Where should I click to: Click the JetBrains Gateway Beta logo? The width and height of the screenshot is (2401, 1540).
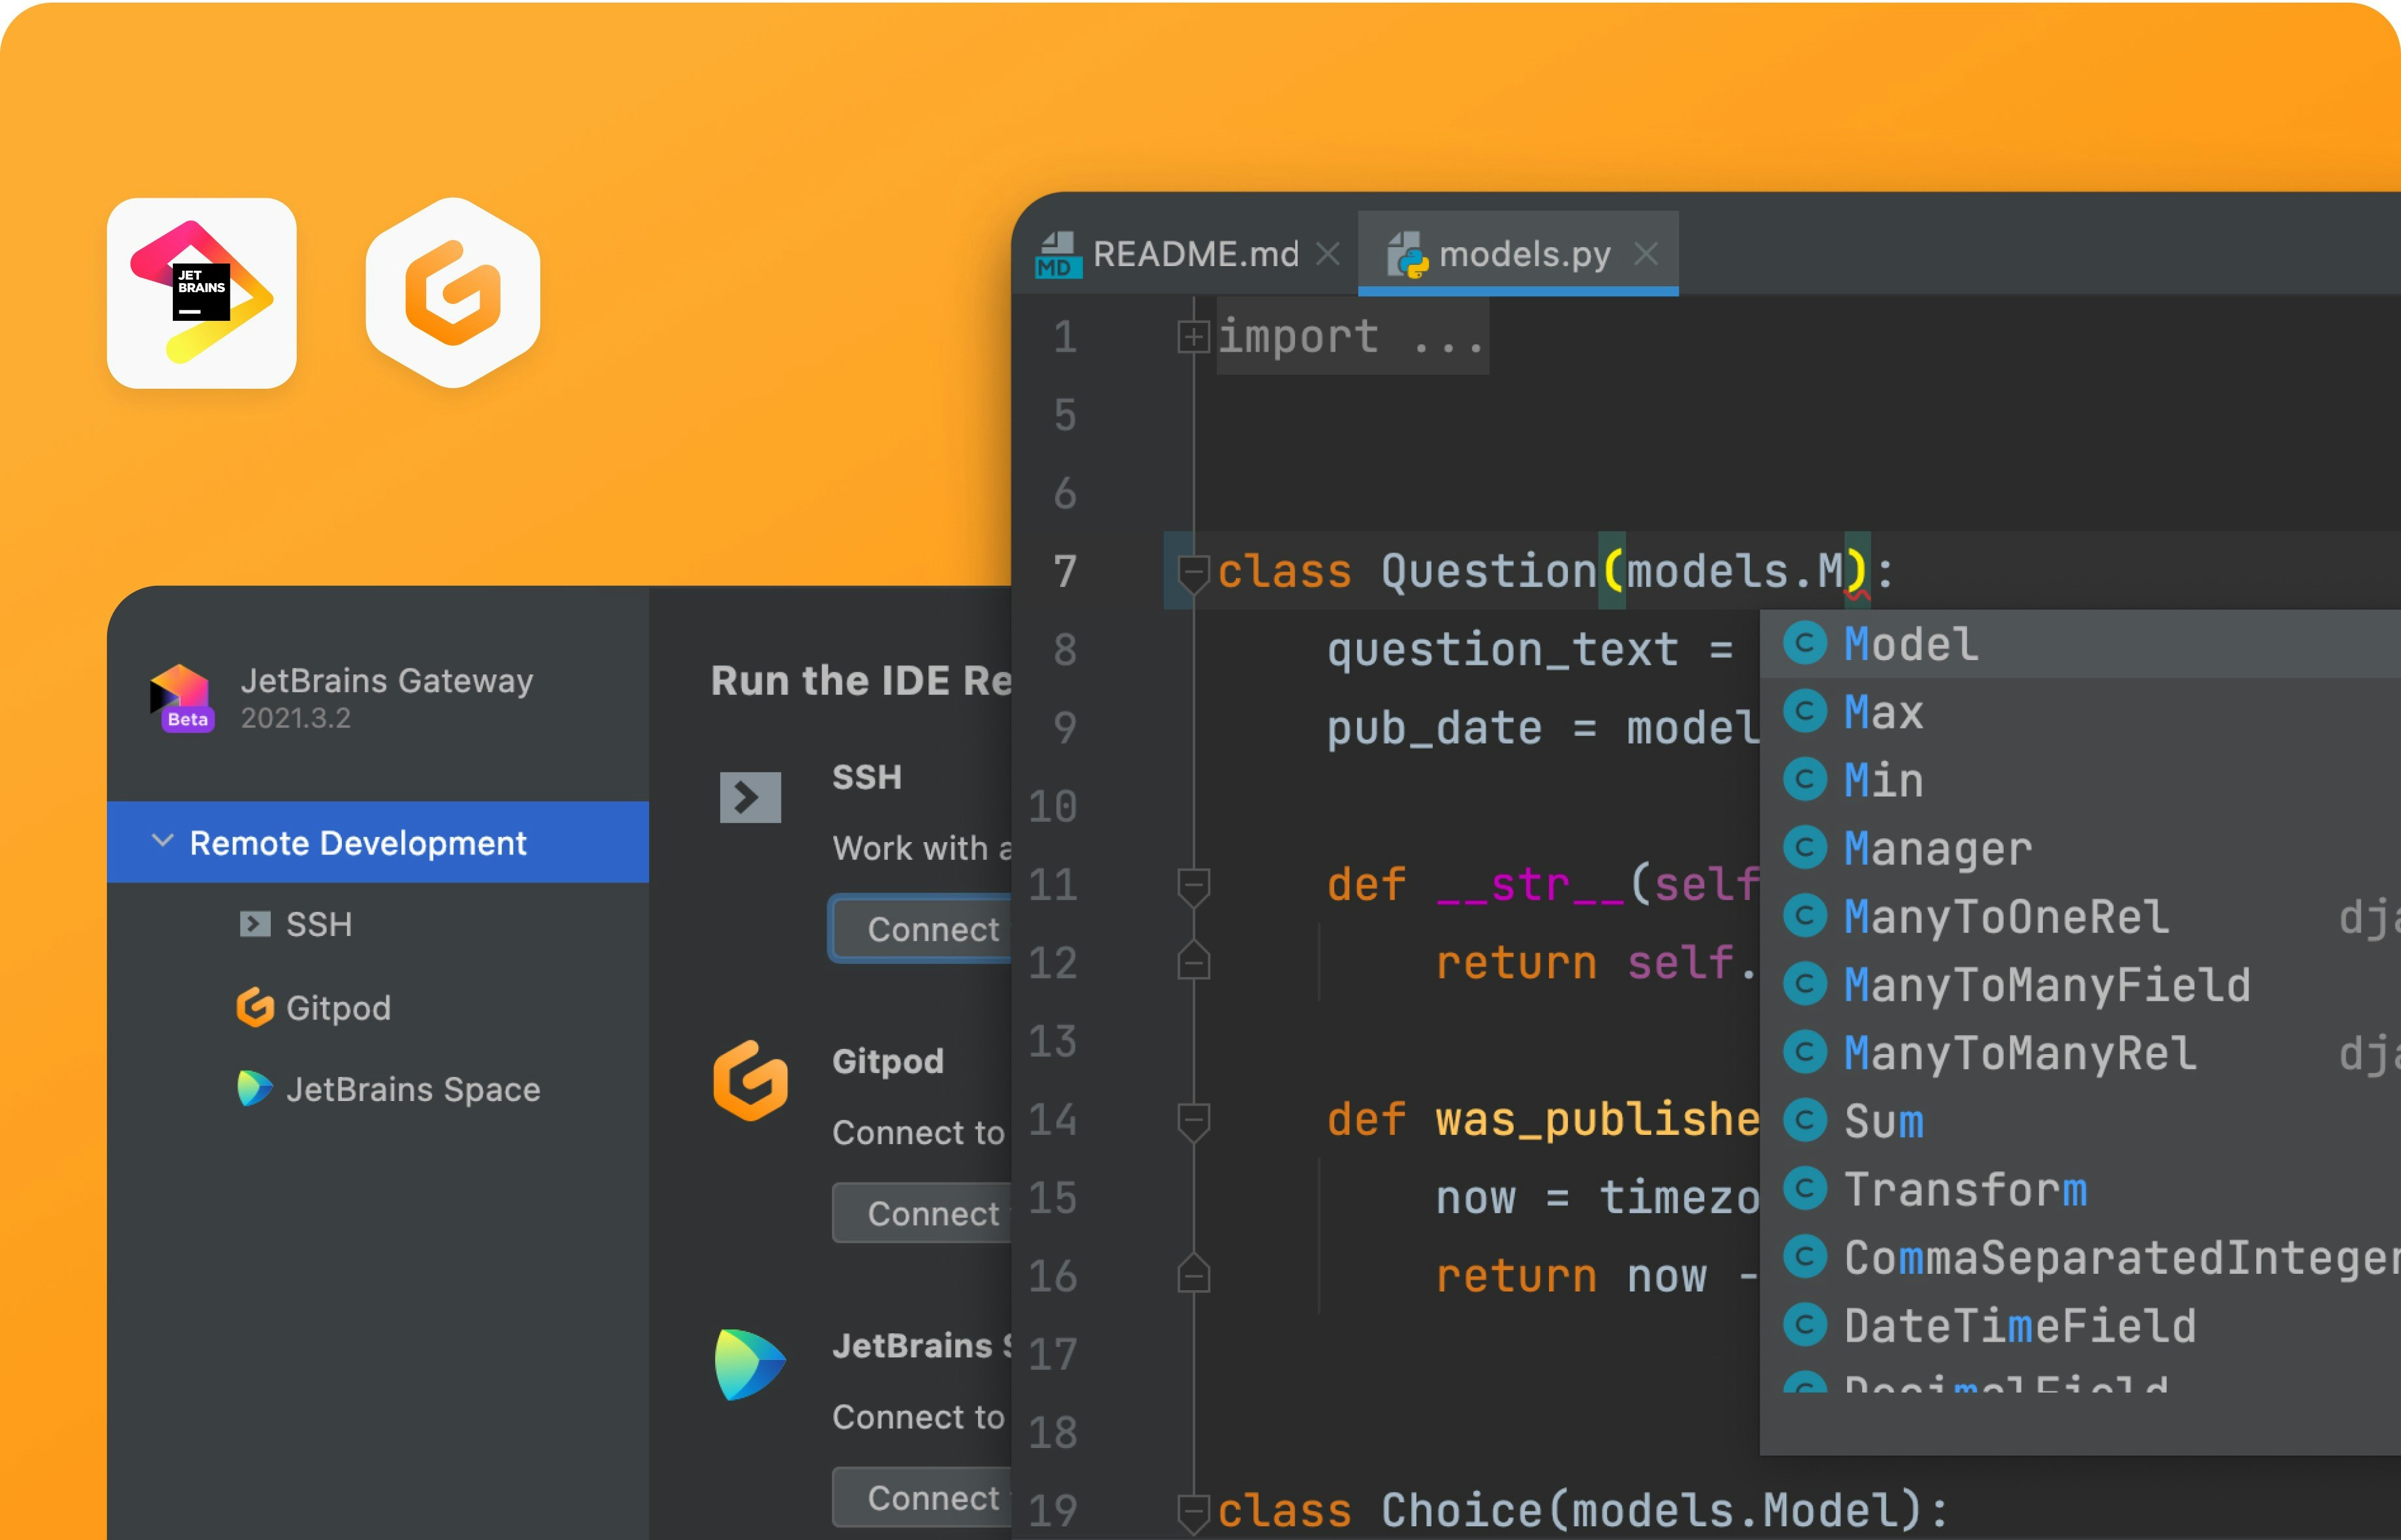coord(181,697)
